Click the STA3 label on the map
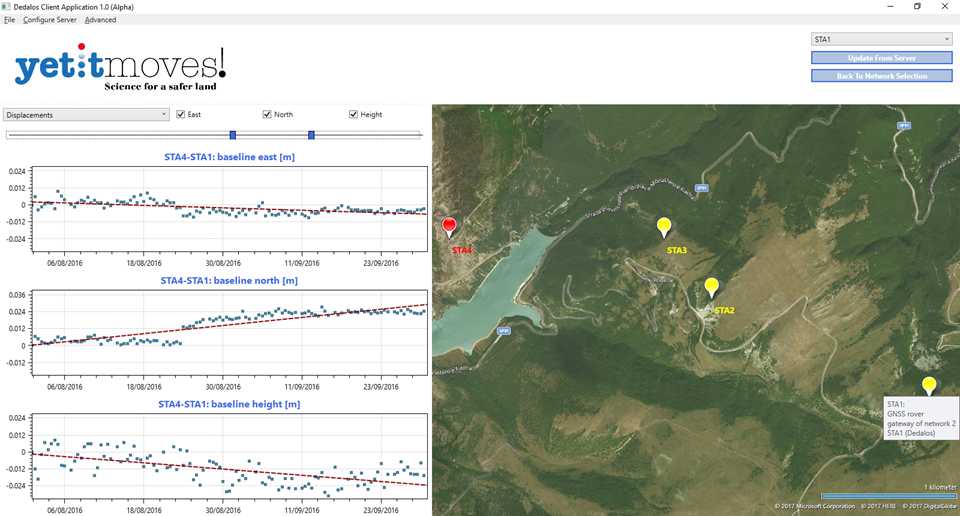This screenshot has height=516, width=960. click(x=677, y=250)
